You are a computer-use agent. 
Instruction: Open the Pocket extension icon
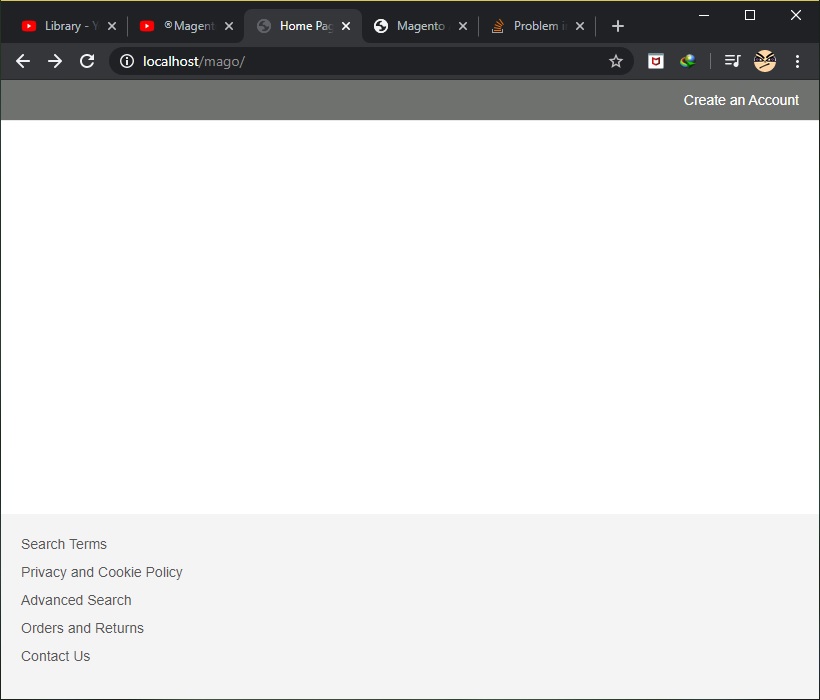click(x=656, y=61)
